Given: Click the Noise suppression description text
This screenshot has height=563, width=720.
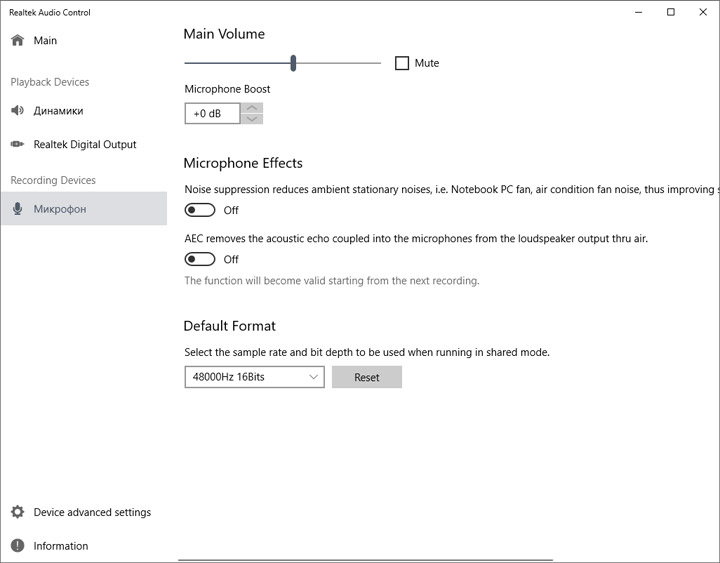Looking at the screenshot, I should [452, 190].
